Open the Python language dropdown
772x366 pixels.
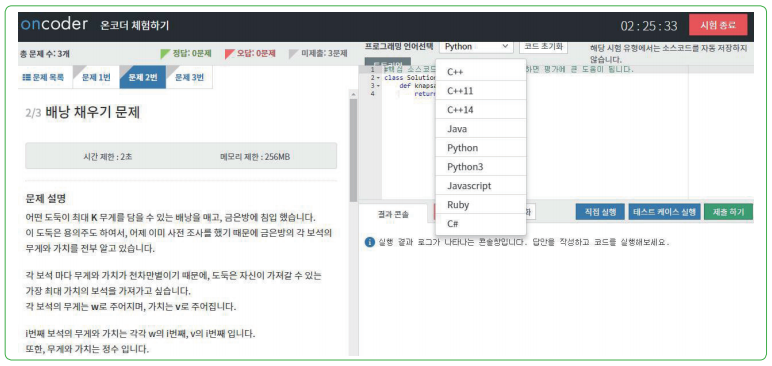click(476, 46)
